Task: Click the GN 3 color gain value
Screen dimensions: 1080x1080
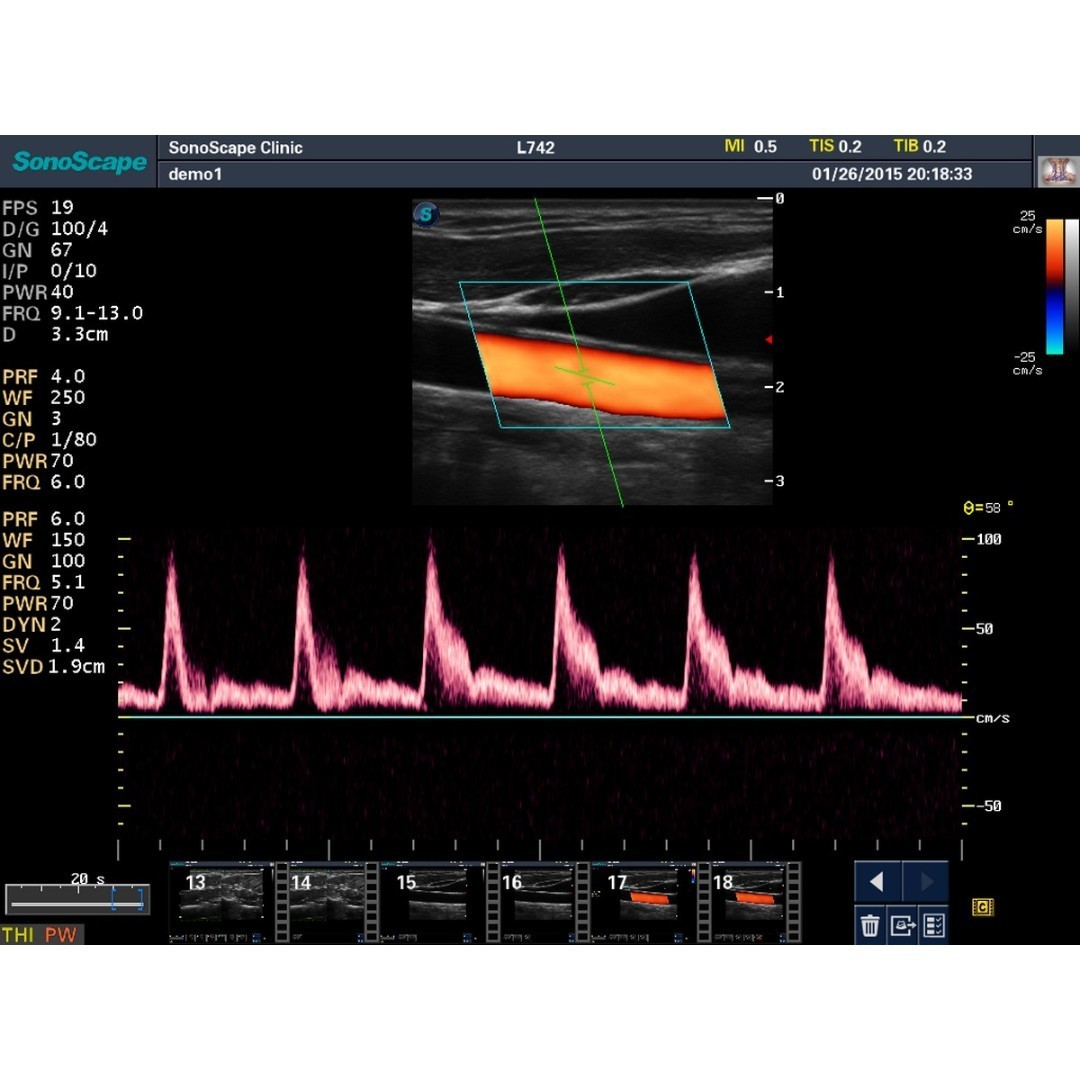Action: [32, 419]
